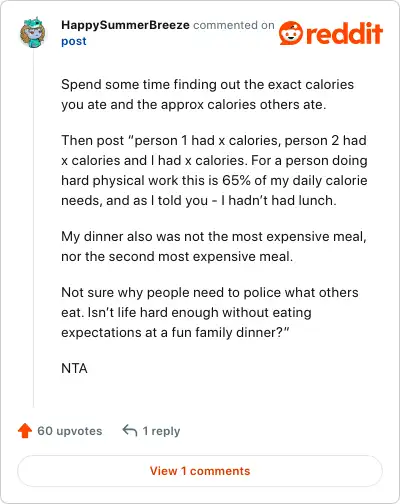Click the 'commented on' text
400x504 pixels.
pos(234,25)
